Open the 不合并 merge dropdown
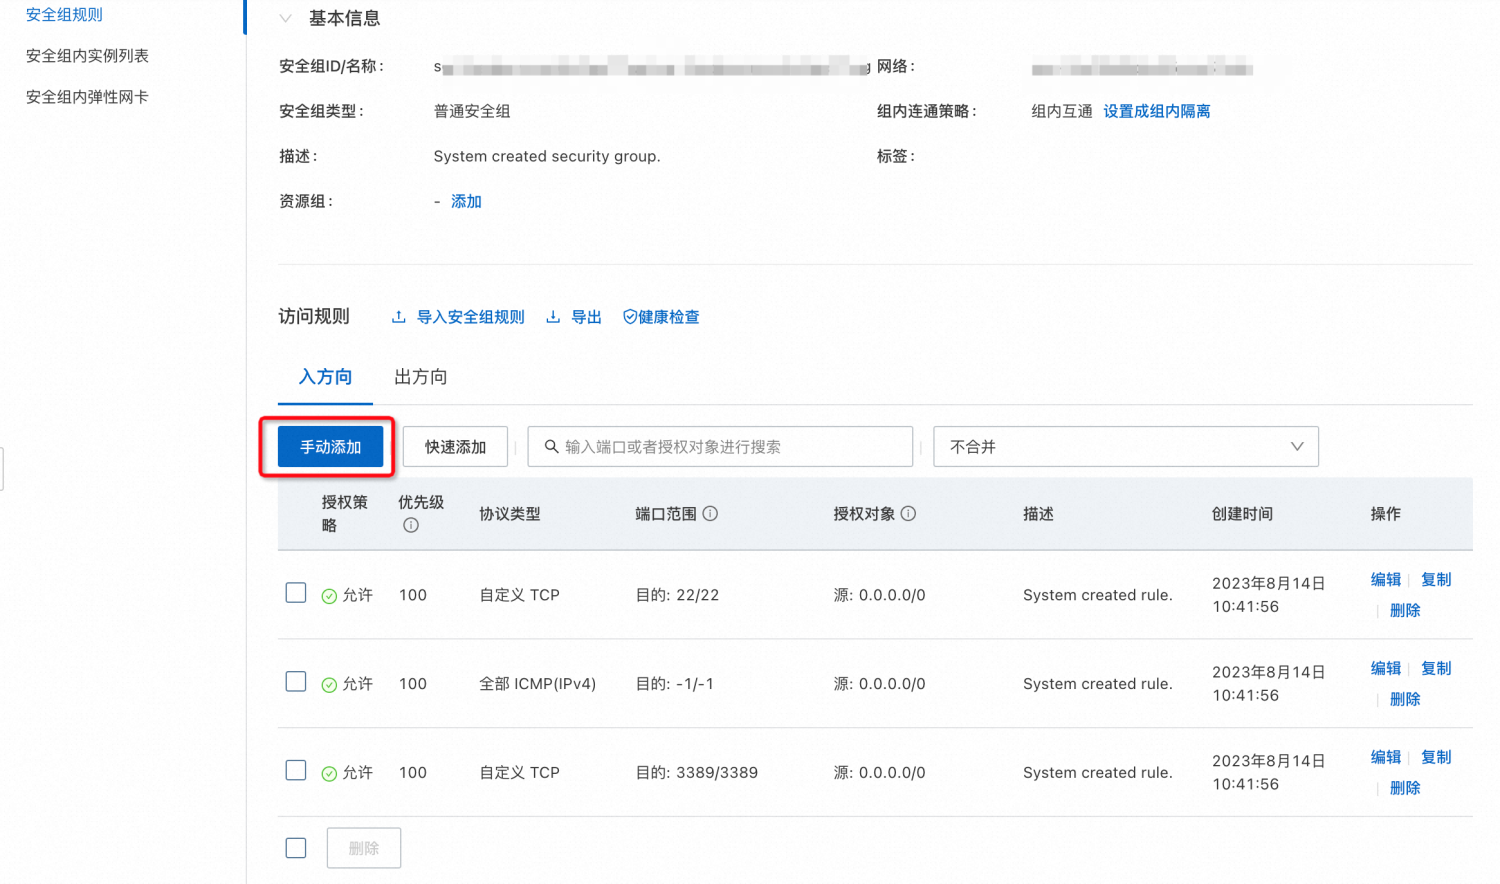 coord(1126,447)
